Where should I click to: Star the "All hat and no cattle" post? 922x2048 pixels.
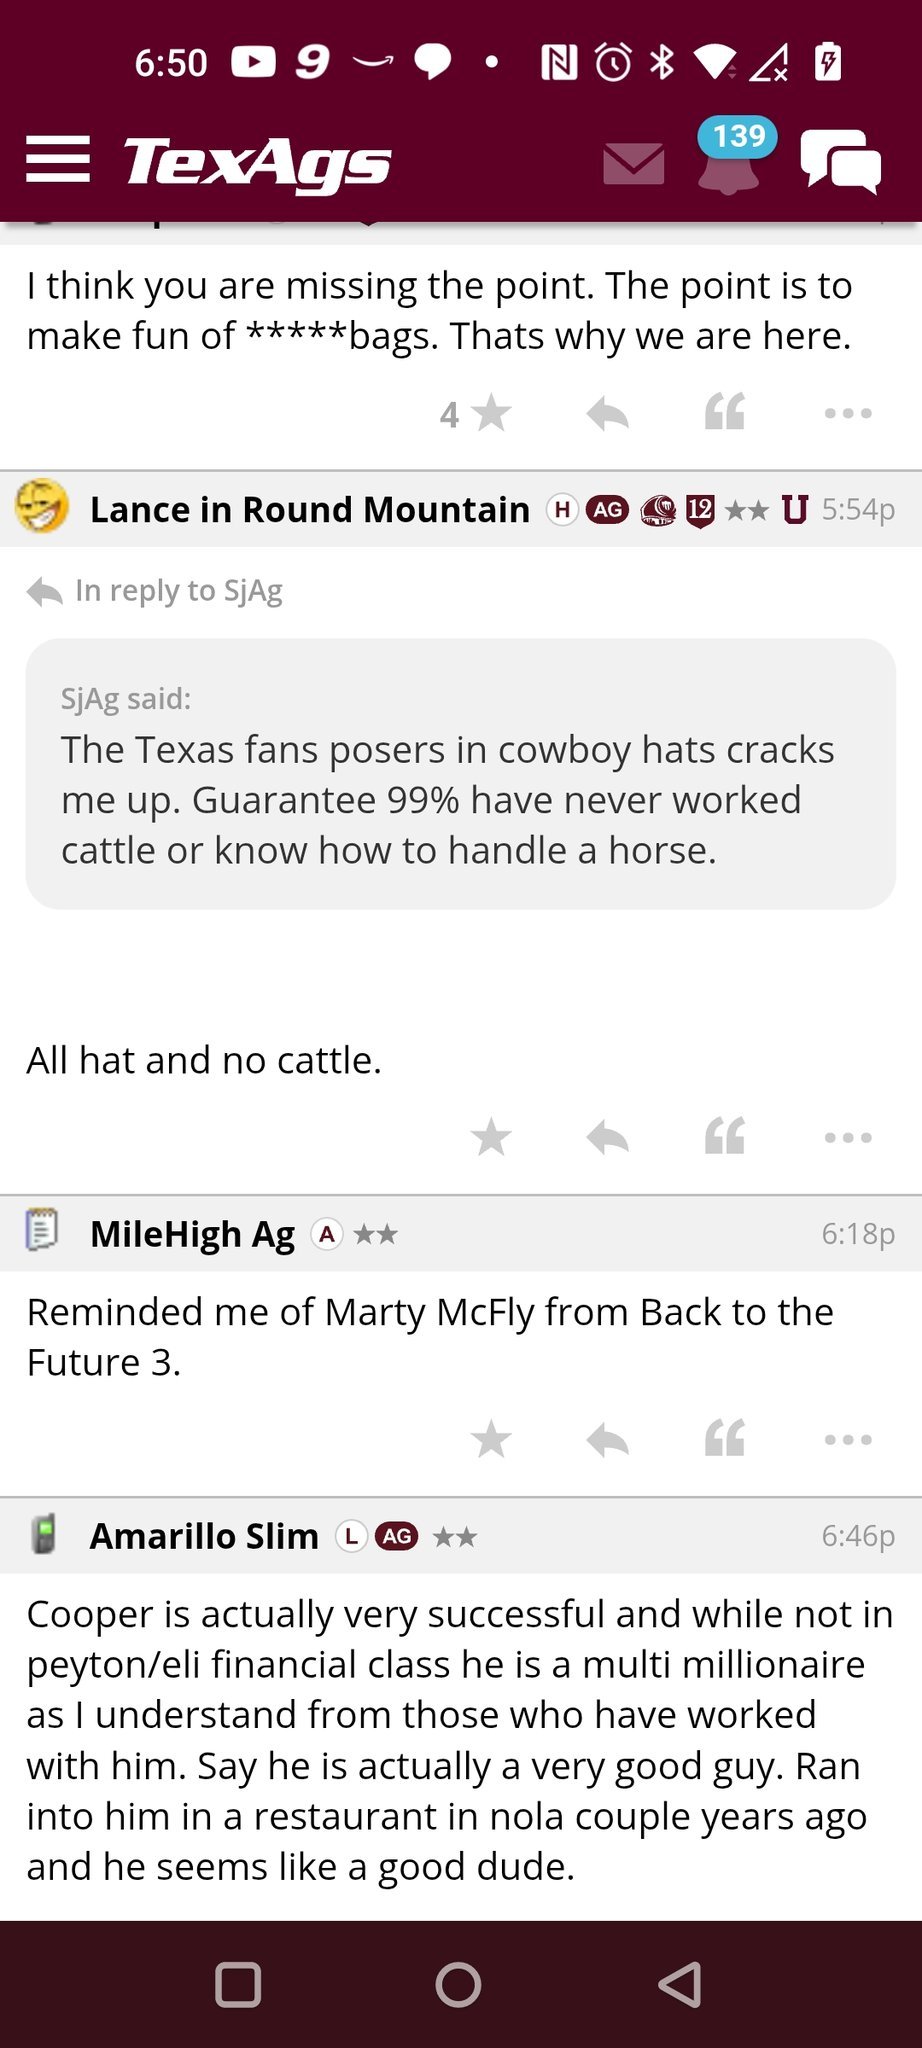[491, 1137]
